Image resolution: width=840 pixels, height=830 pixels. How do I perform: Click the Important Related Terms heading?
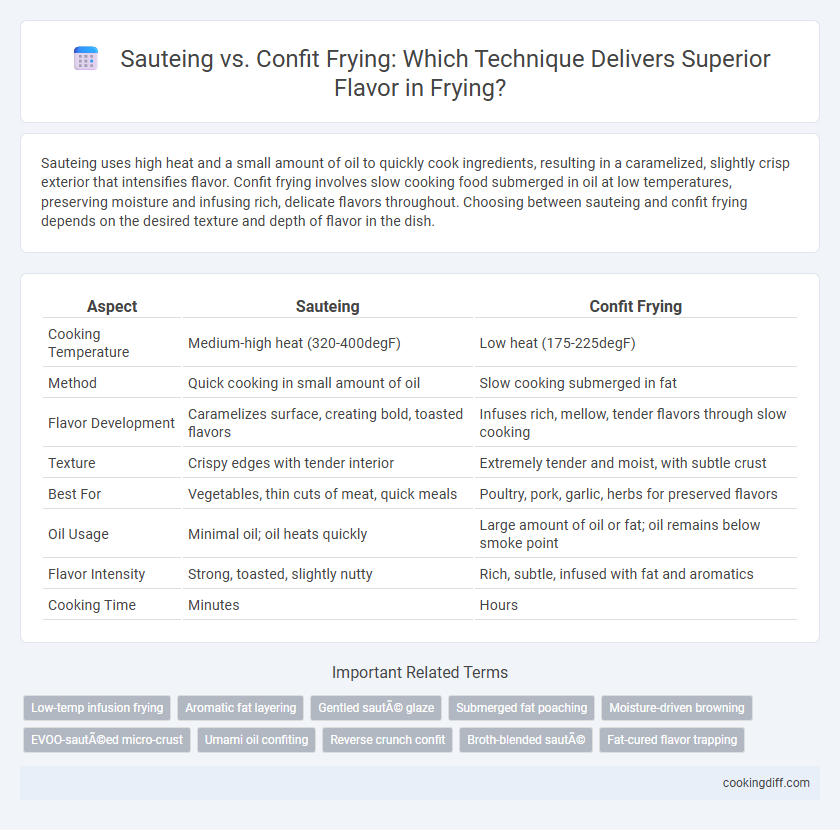pos(420,672)
